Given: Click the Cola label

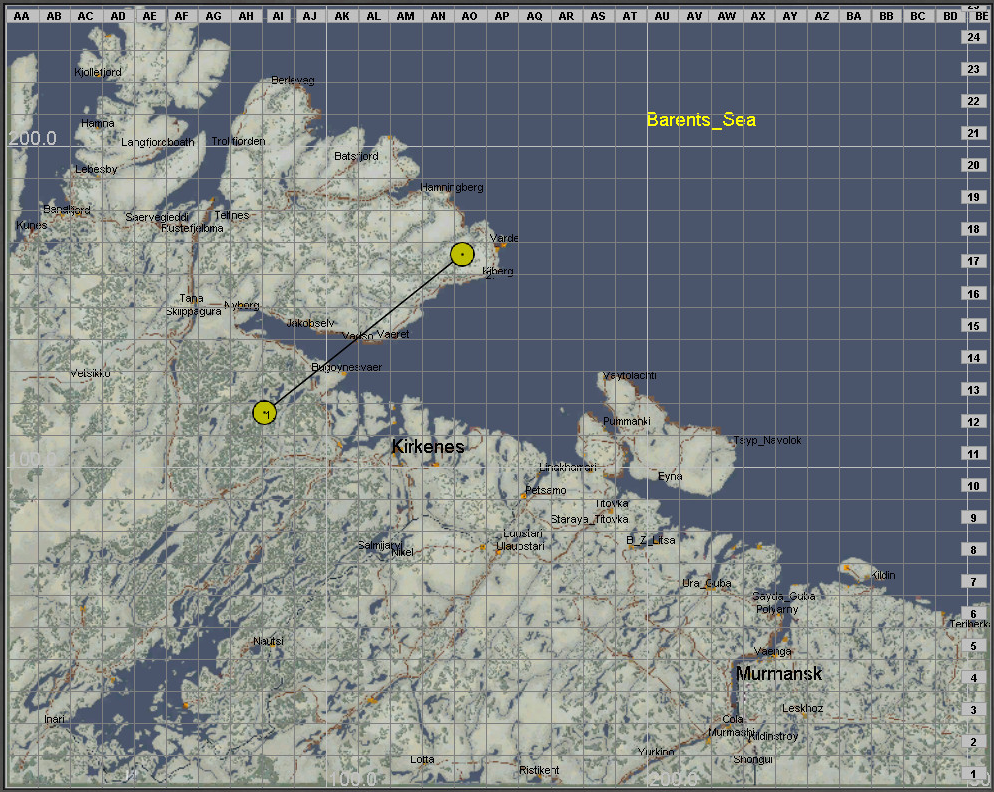Looking at the screenshot, I should tap(733, 719).
